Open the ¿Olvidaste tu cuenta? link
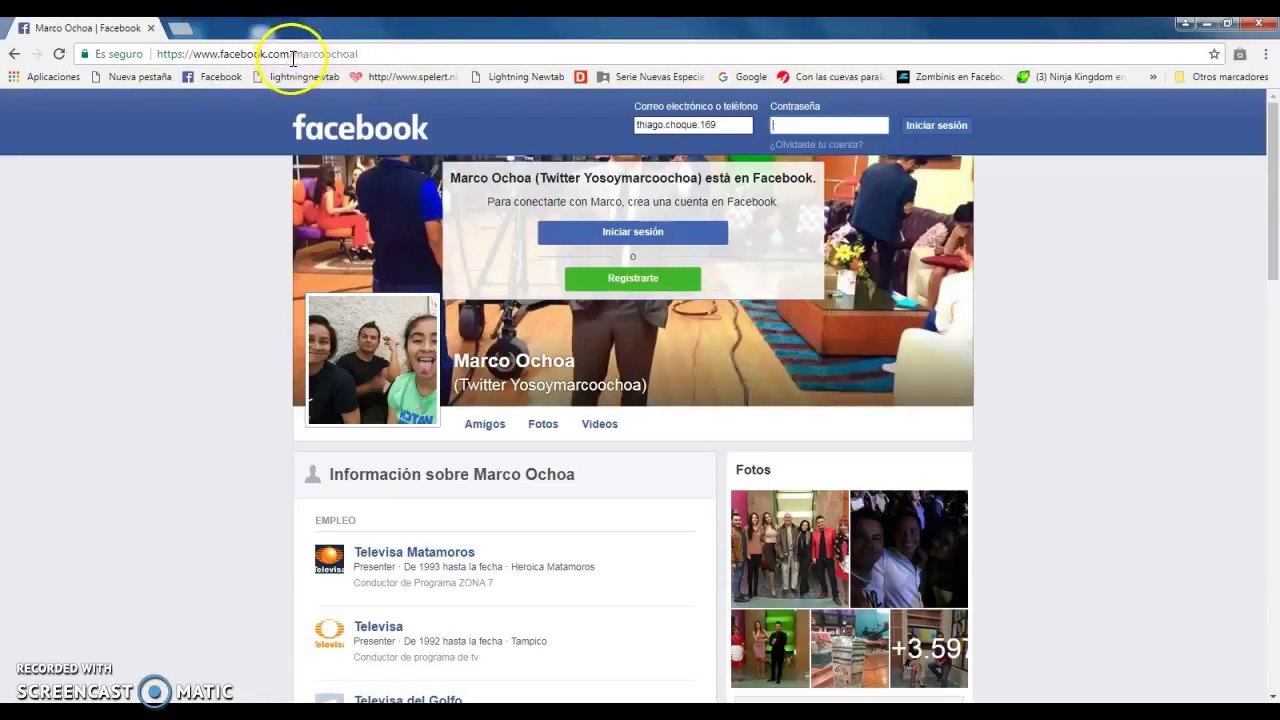This screenshot has width=1280, height=720. click(x=816, y=145)
